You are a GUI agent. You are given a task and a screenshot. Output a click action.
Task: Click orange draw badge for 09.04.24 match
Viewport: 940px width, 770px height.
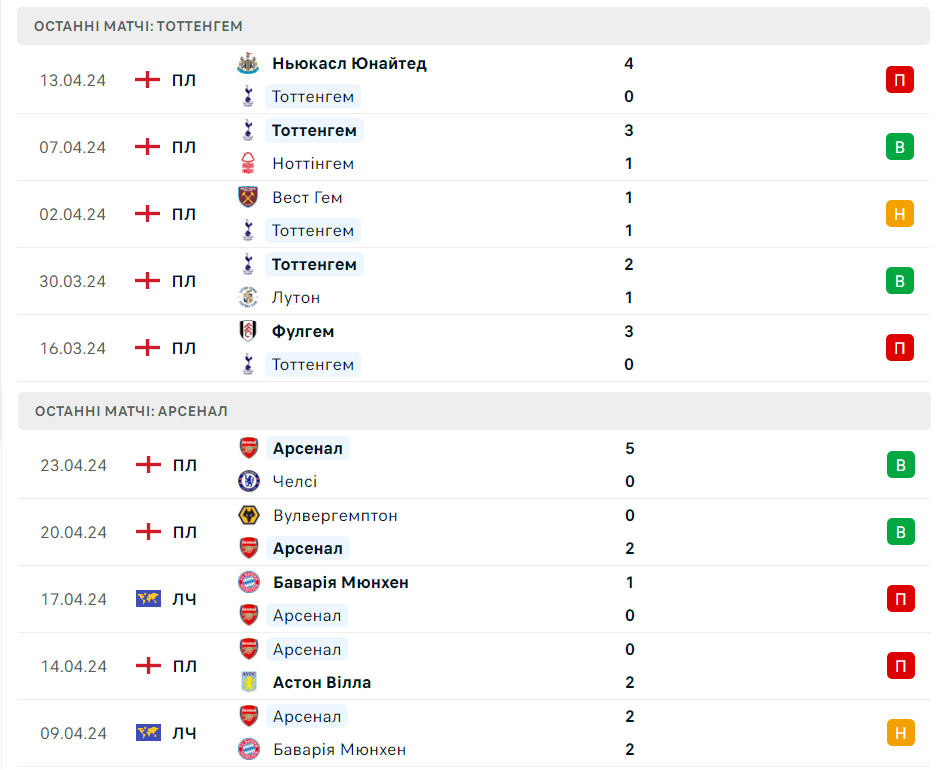point(900,733)
